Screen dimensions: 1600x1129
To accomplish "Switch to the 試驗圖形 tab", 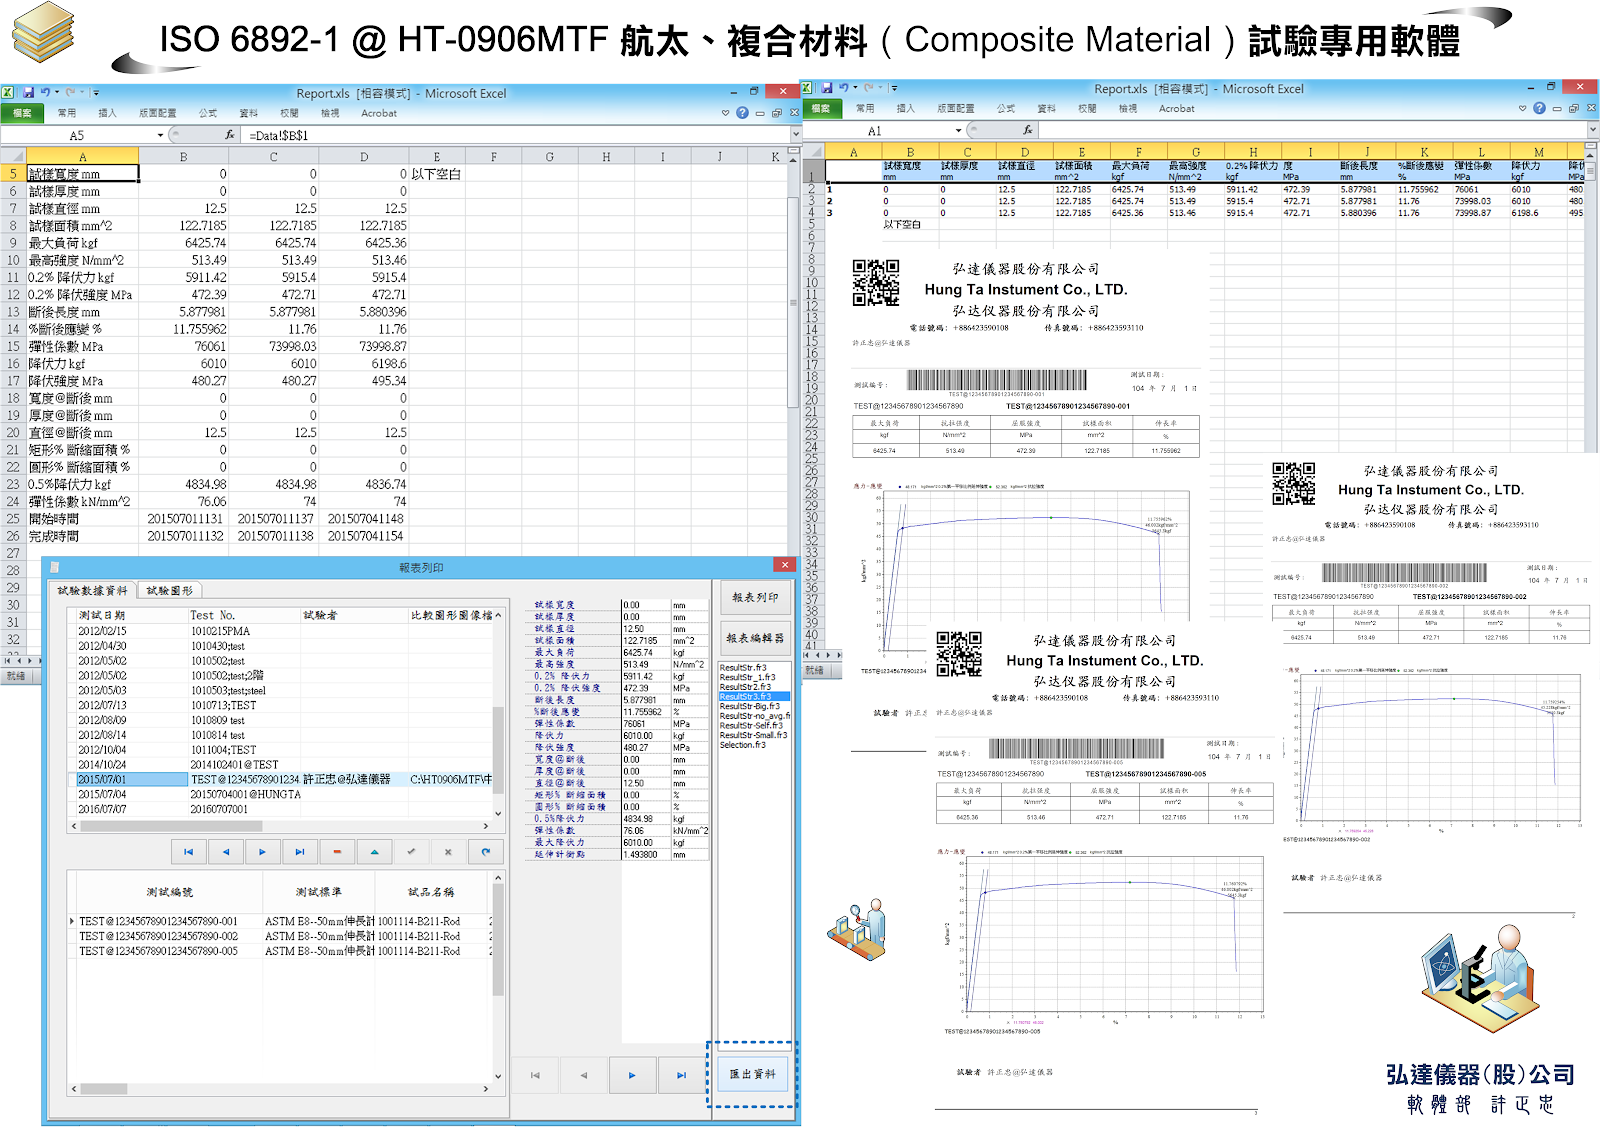I will pos(170,590).
